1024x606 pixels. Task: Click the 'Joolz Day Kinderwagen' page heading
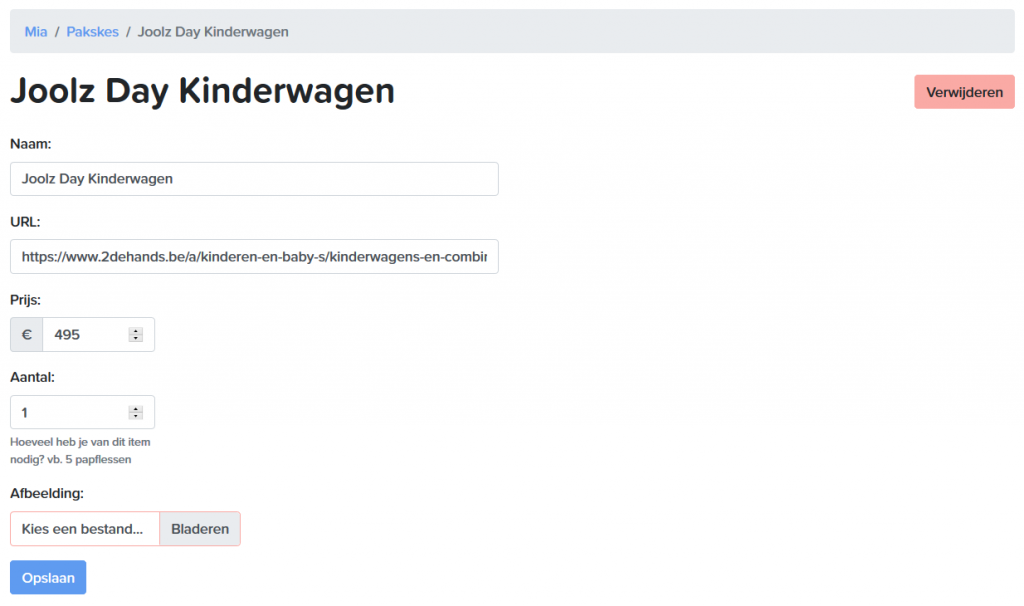tap(202, 91)
